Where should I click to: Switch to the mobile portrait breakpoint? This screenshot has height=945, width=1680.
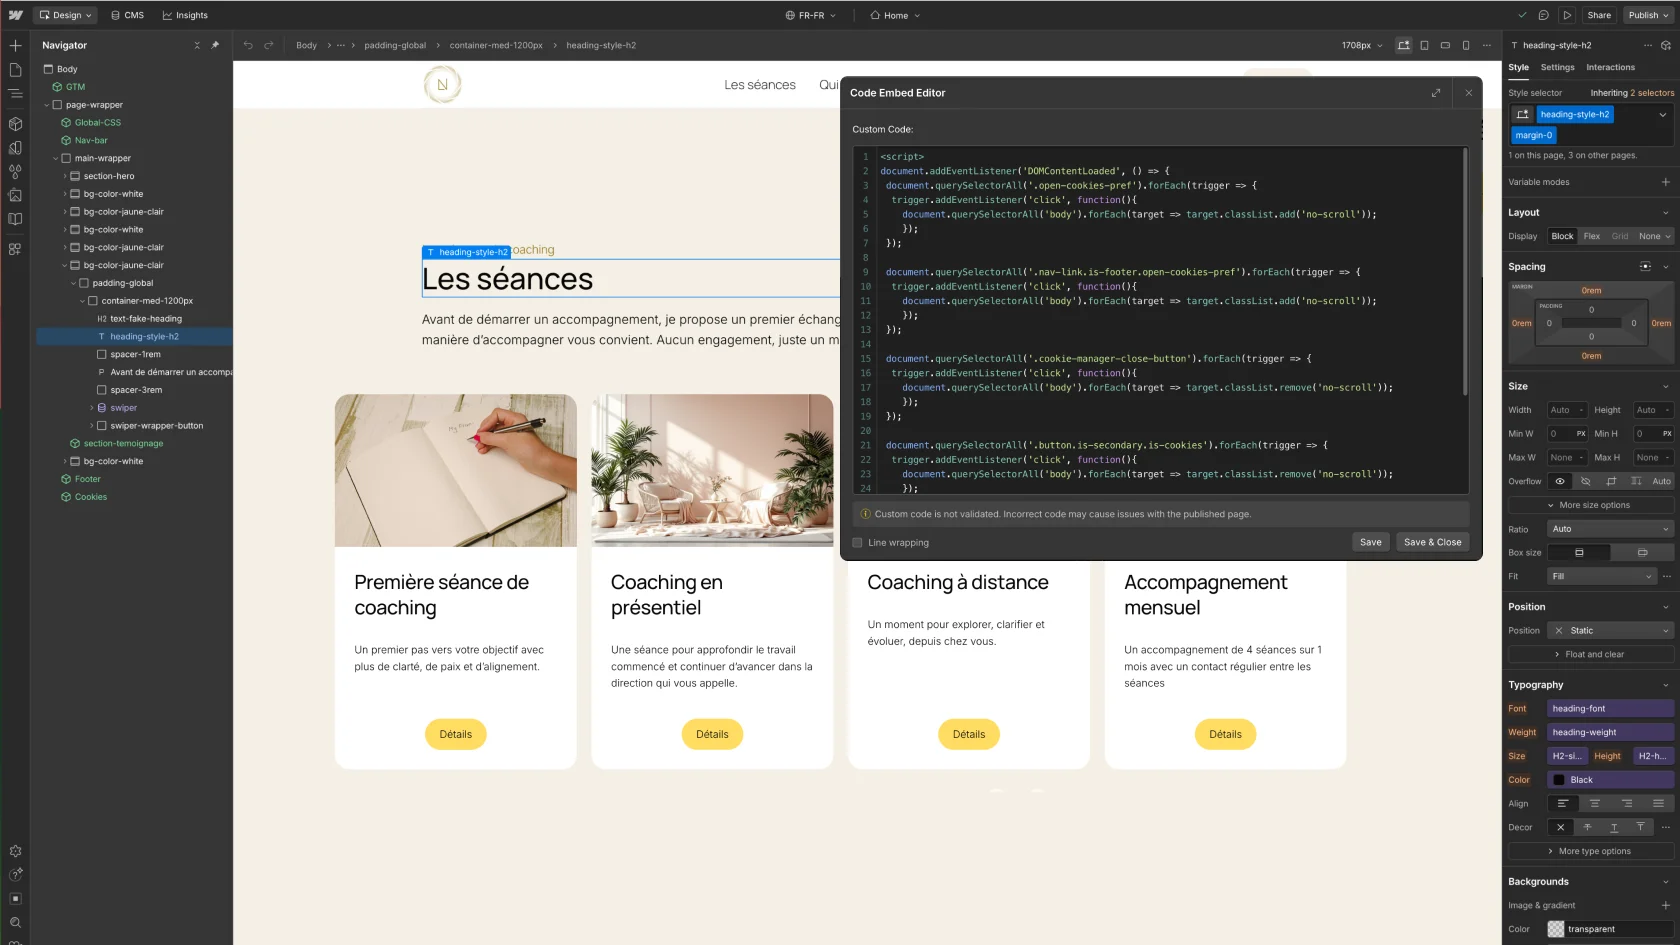1466,45
